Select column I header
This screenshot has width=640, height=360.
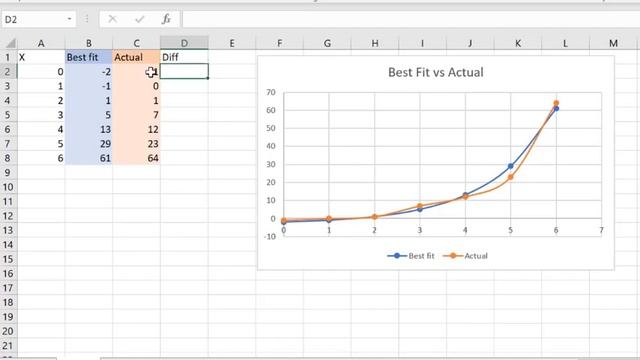click(x=422, y=43)
